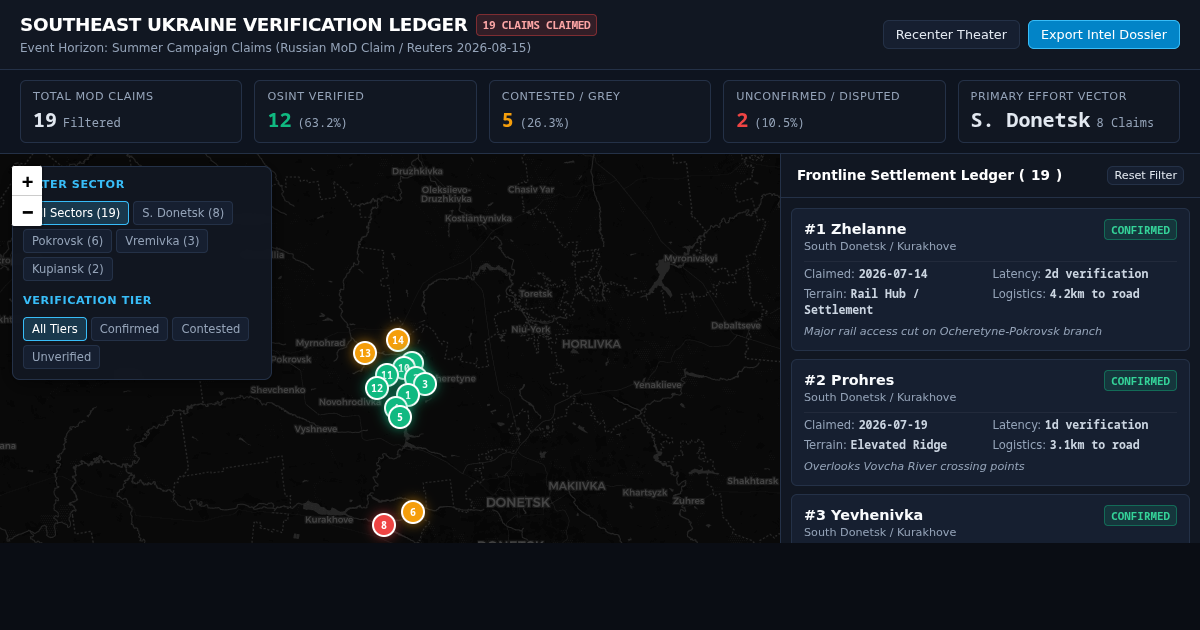Click Unconfirmed / Disputed stat card
The width and height of the screenshot is (1200, 630).
[x=834, y=111]
